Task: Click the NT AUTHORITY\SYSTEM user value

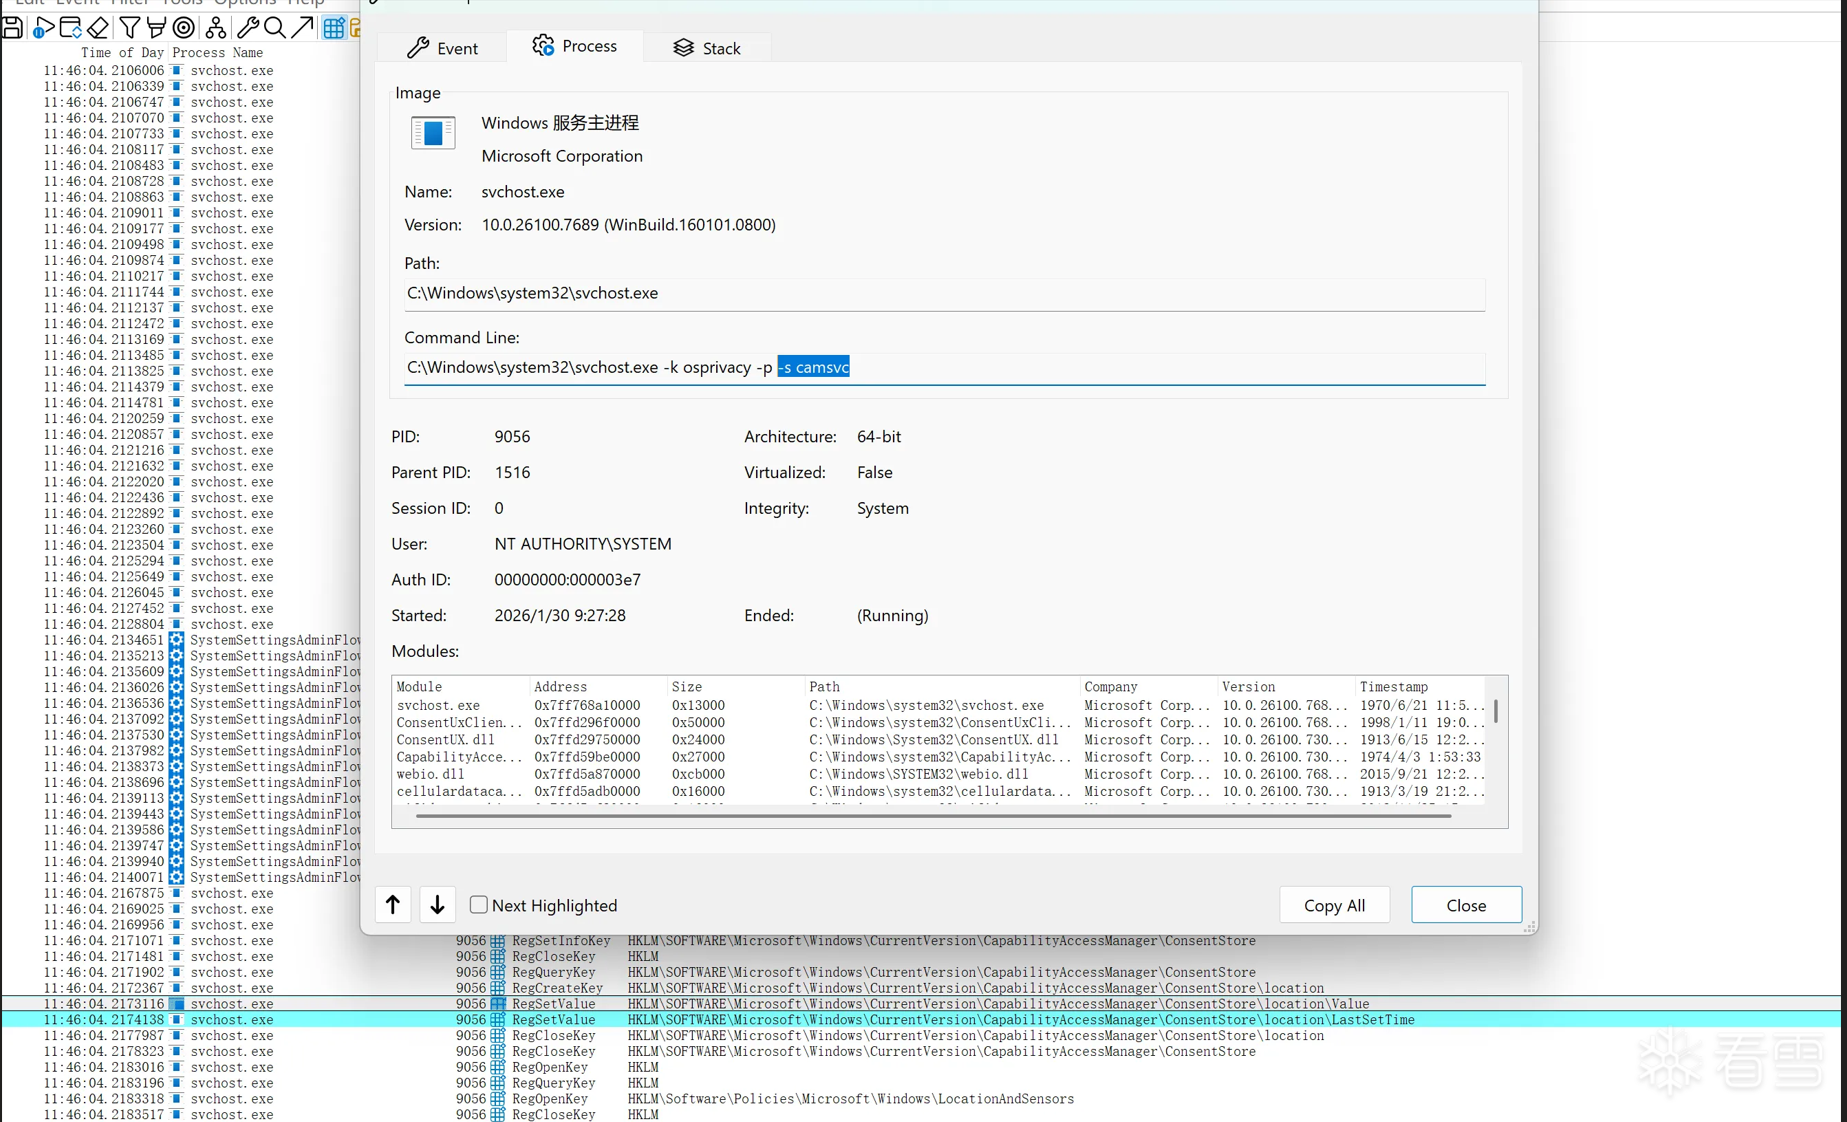Action: [x=583, y=544]
